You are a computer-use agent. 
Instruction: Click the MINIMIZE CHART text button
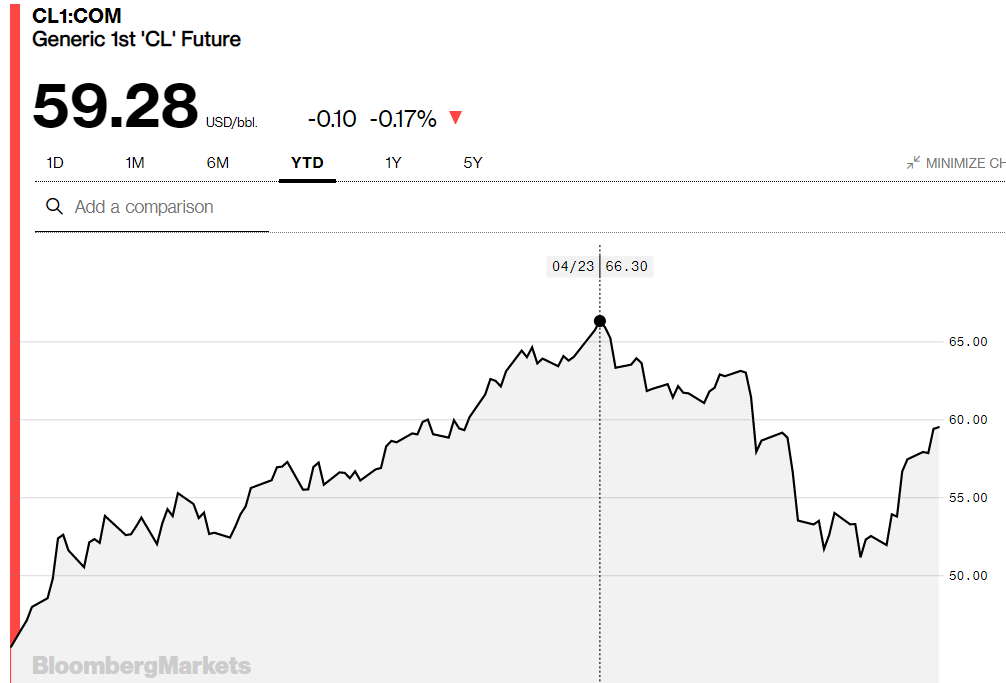pyautogui.click(x=966, y=163)
